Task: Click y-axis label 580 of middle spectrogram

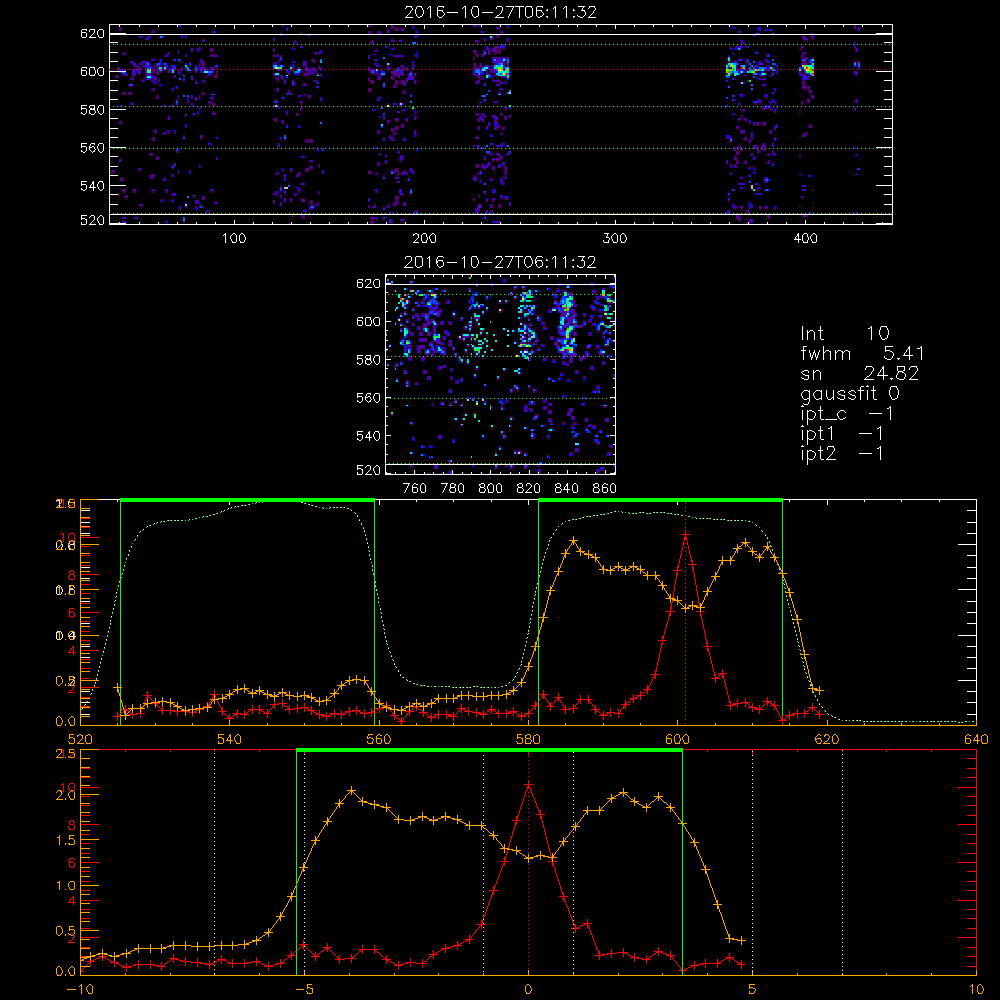Action: click(x=369, y=360)
